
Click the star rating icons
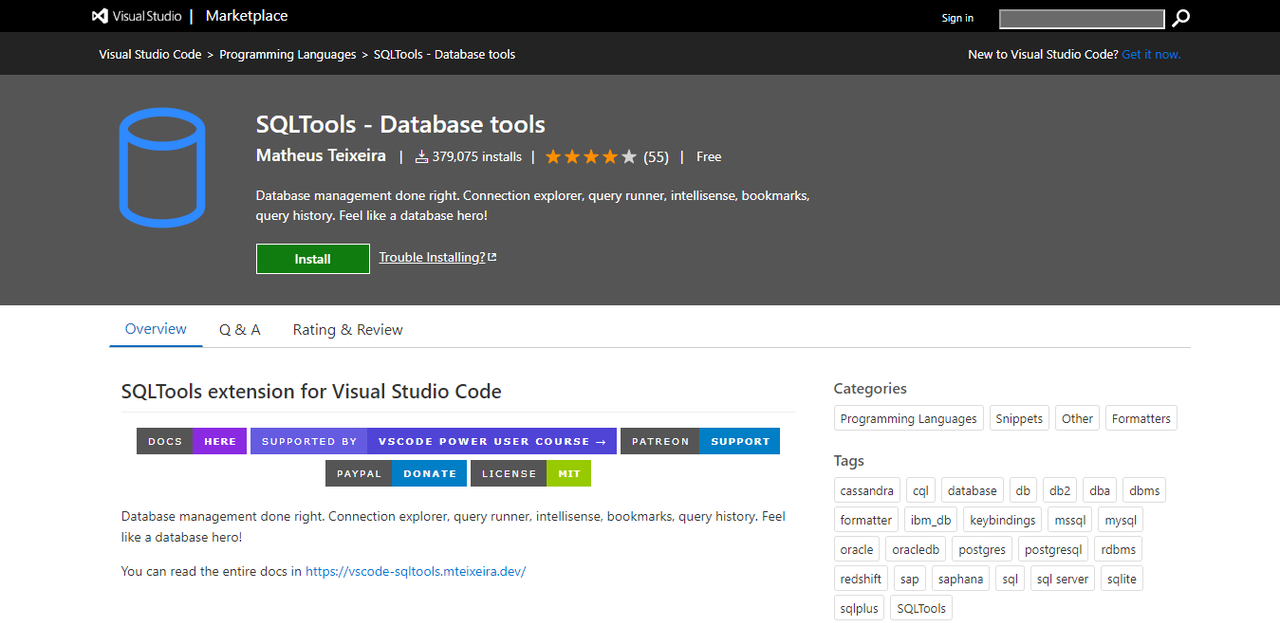pyautogui.click(x=591, y=157)
